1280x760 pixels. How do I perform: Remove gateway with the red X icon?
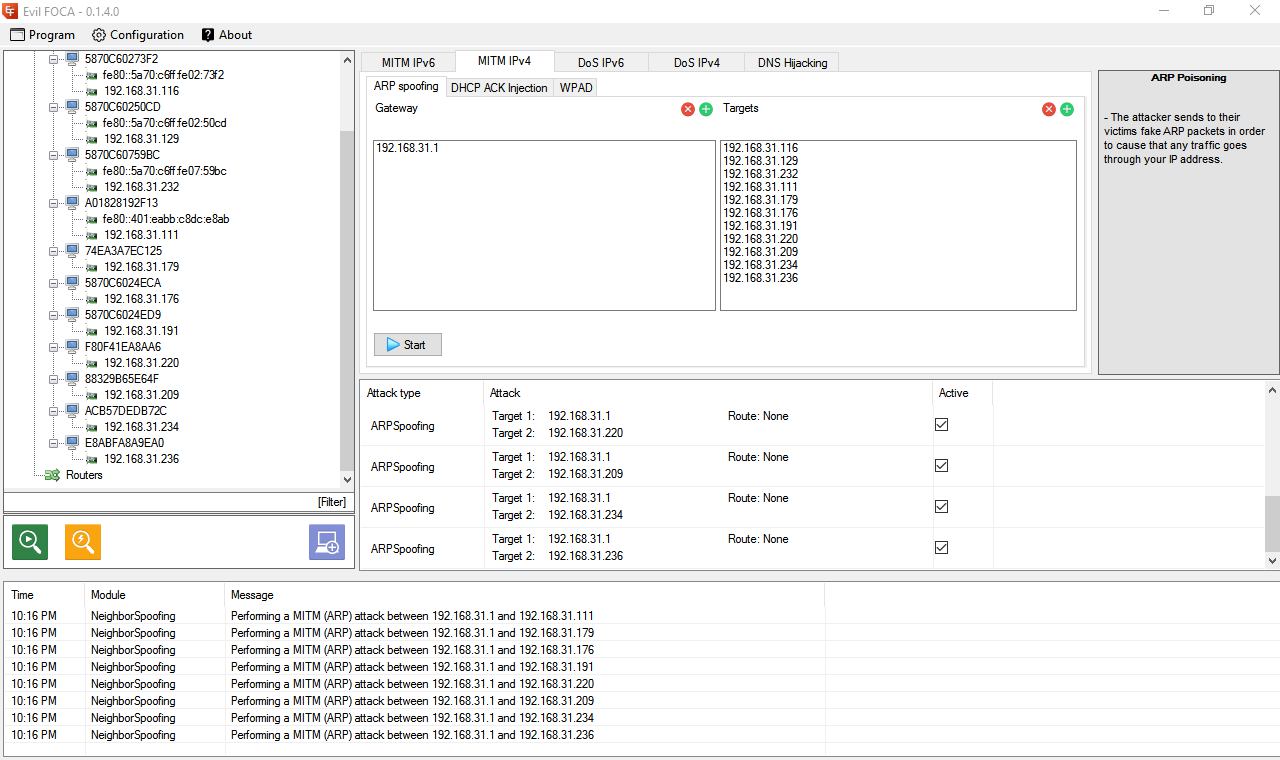click(x=687, y=109)
